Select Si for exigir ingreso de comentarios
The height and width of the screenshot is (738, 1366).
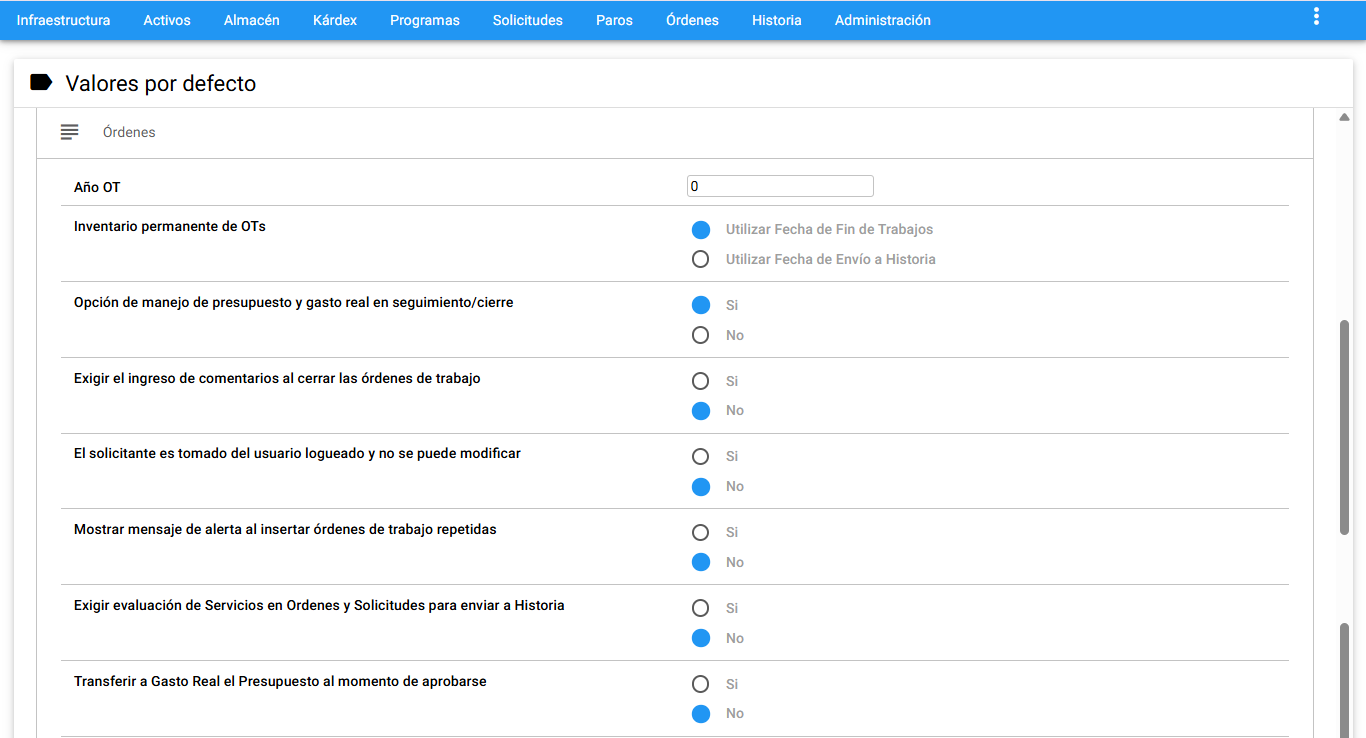tap(701, 381)
